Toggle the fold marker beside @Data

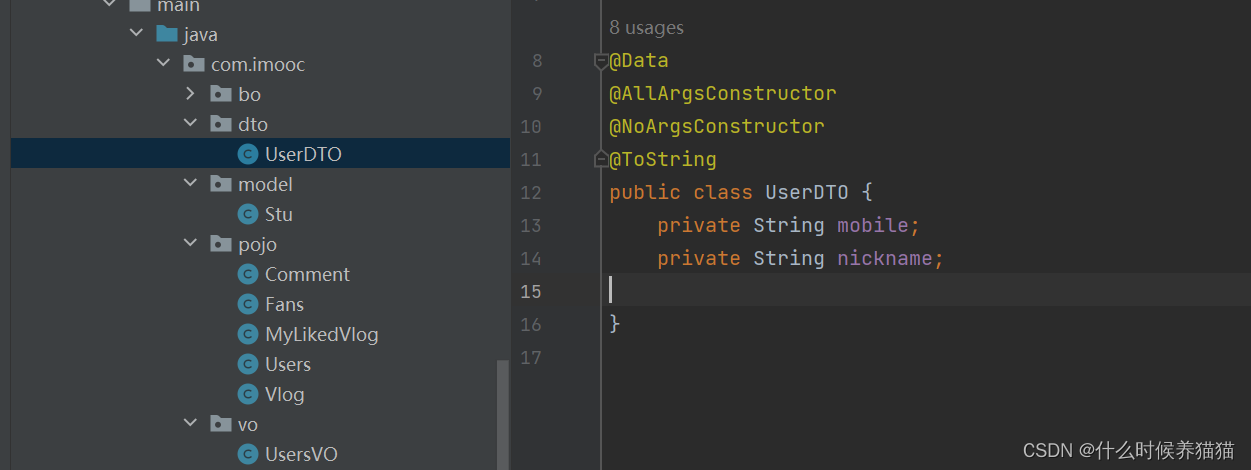coord(601,61)
